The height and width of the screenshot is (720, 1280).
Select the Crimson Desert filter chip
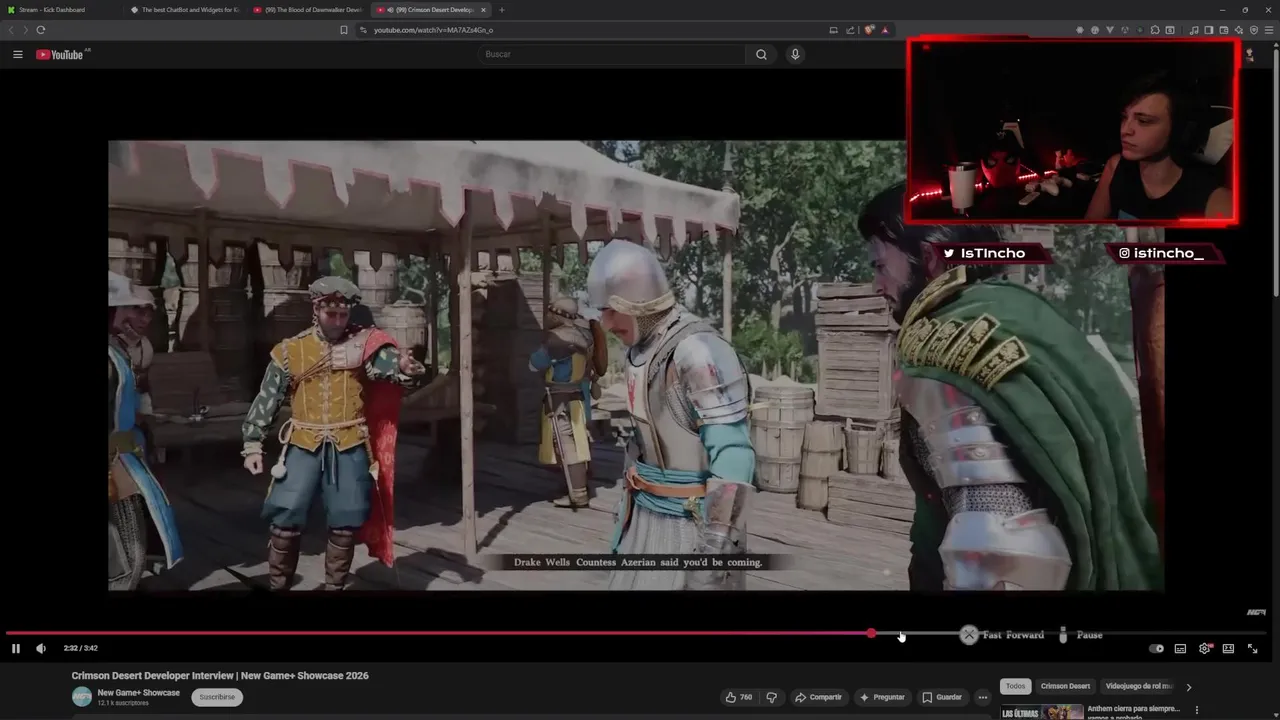coord(1065,686)
